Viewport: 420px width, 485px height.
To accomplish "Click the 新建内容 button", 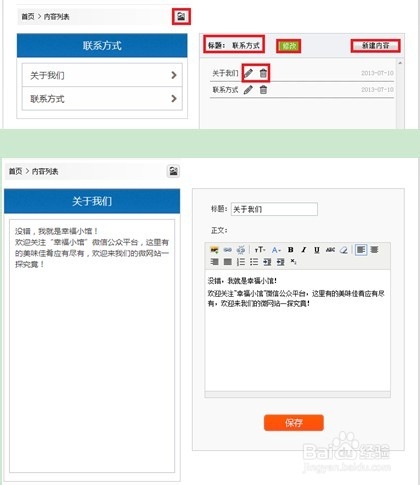I will (x=376, y=46).
